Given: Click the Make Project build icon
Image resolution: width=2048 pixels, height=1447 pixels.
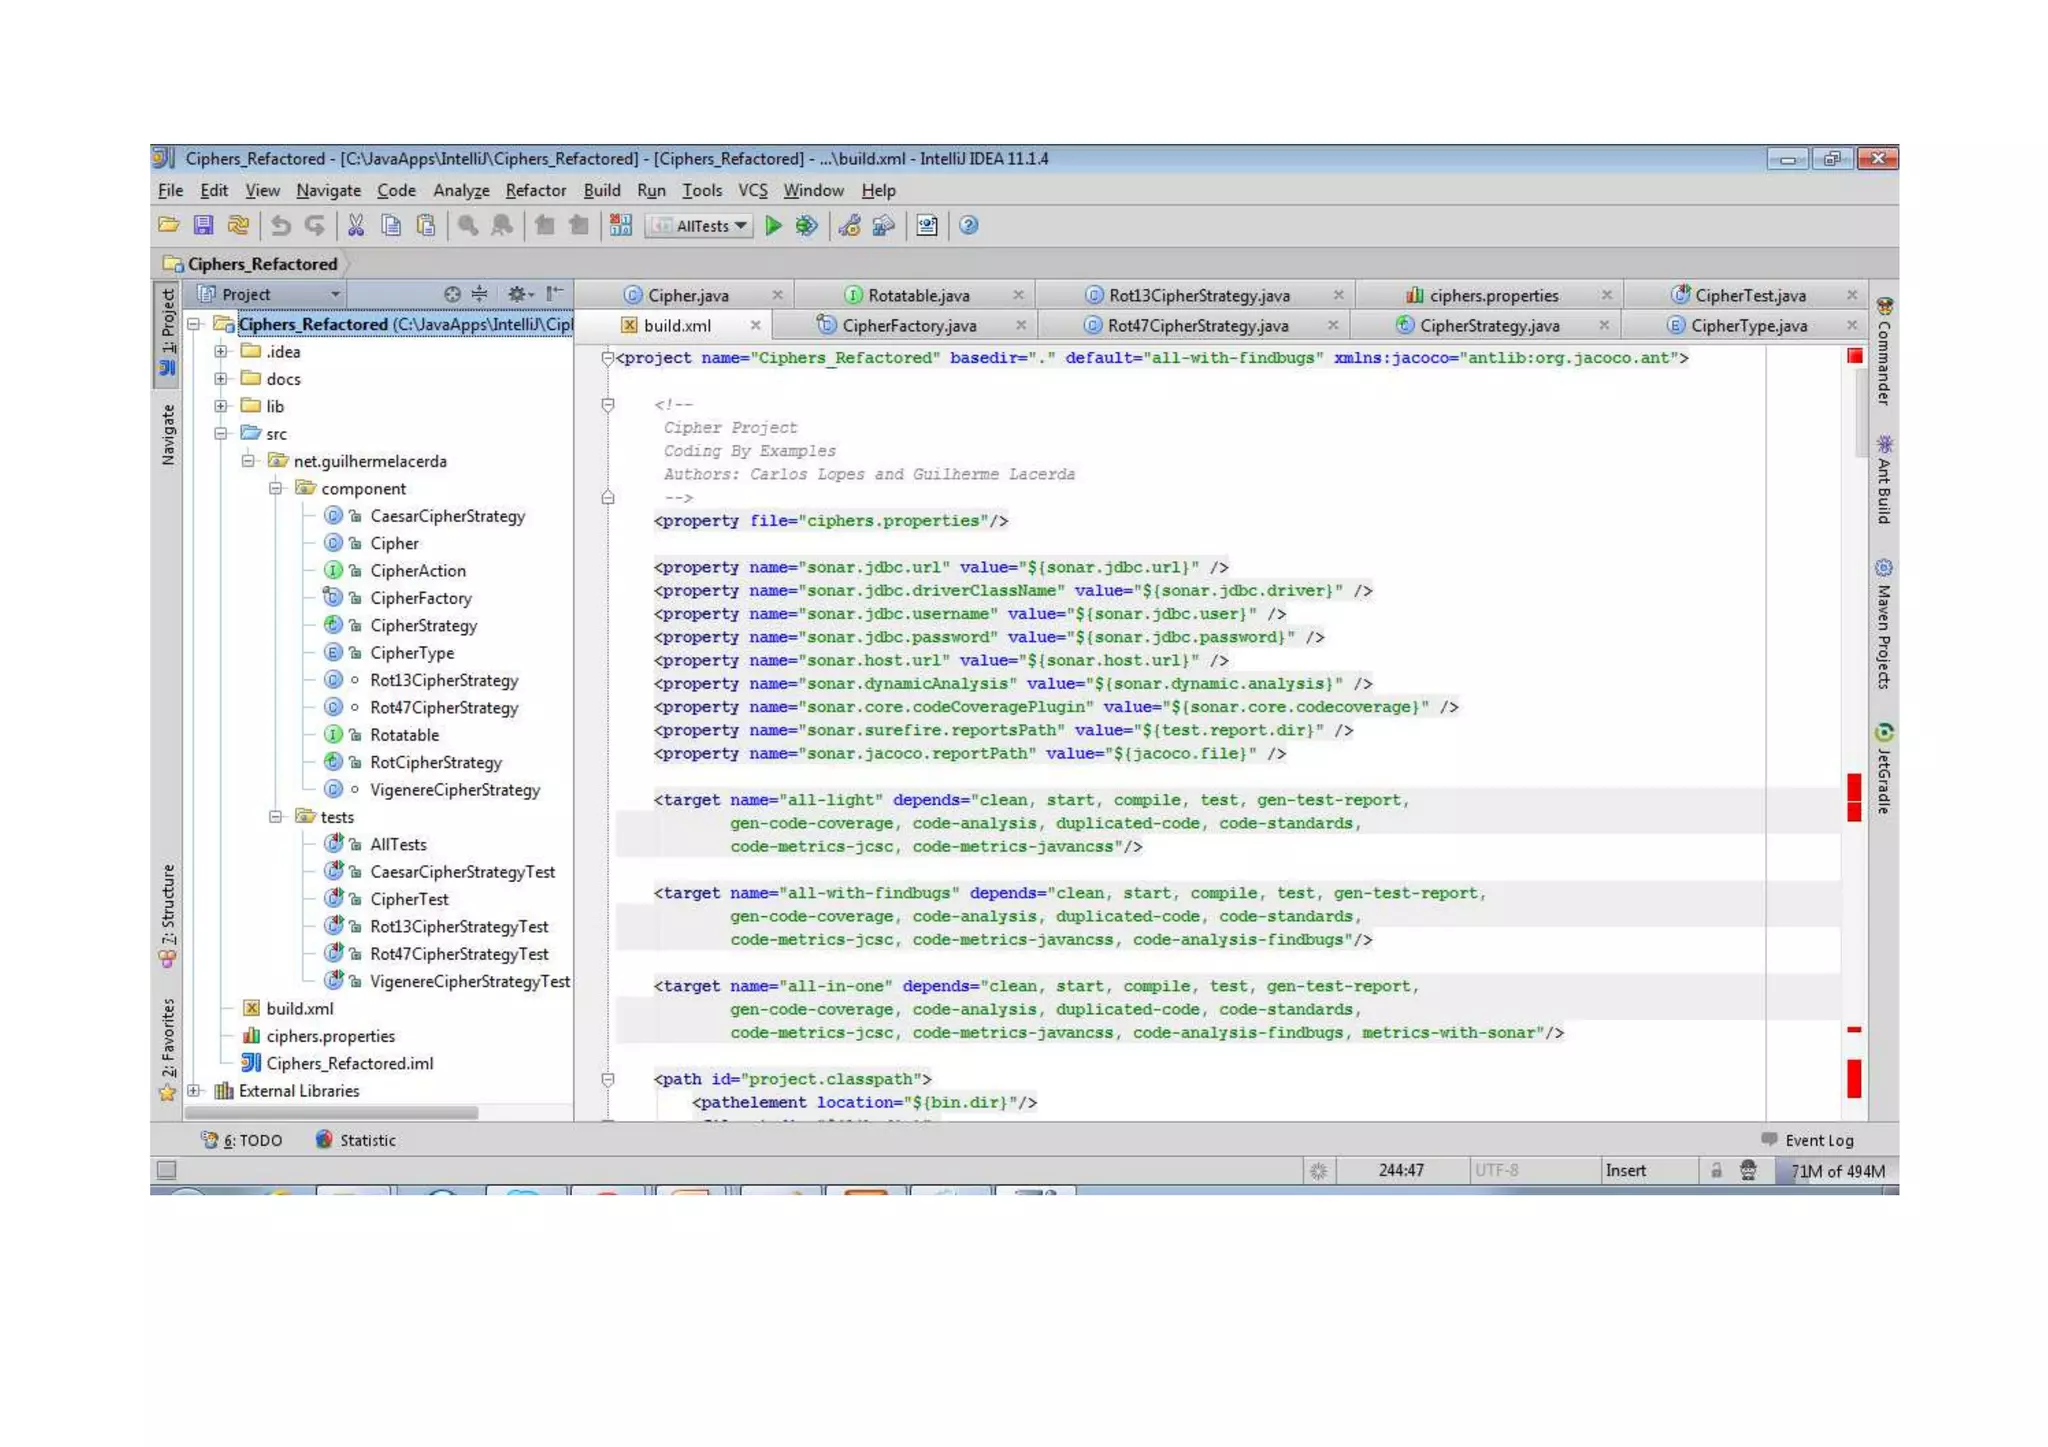Looking at the screenshot, I should click(620, 226).
